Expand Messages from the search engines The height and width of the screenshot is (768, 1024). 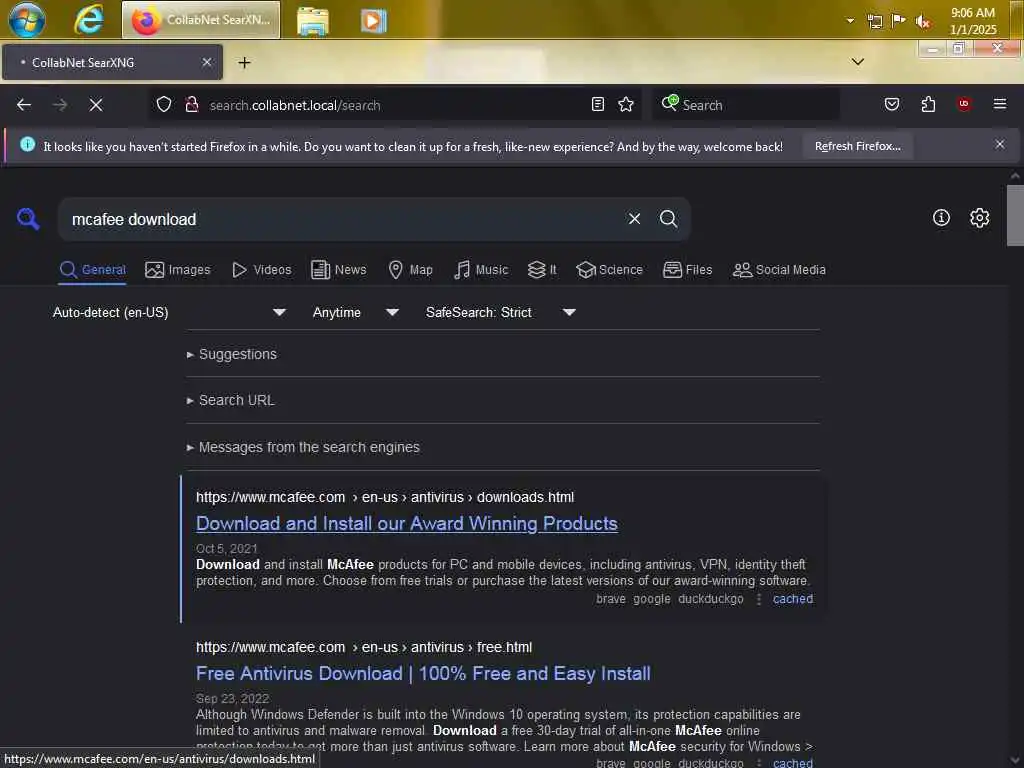coord(303,447)
